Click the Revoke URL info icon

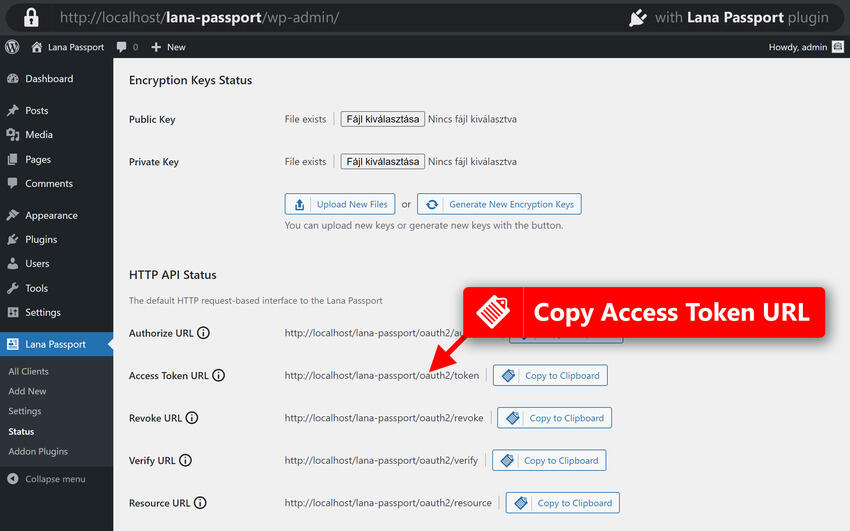(192, 418)
